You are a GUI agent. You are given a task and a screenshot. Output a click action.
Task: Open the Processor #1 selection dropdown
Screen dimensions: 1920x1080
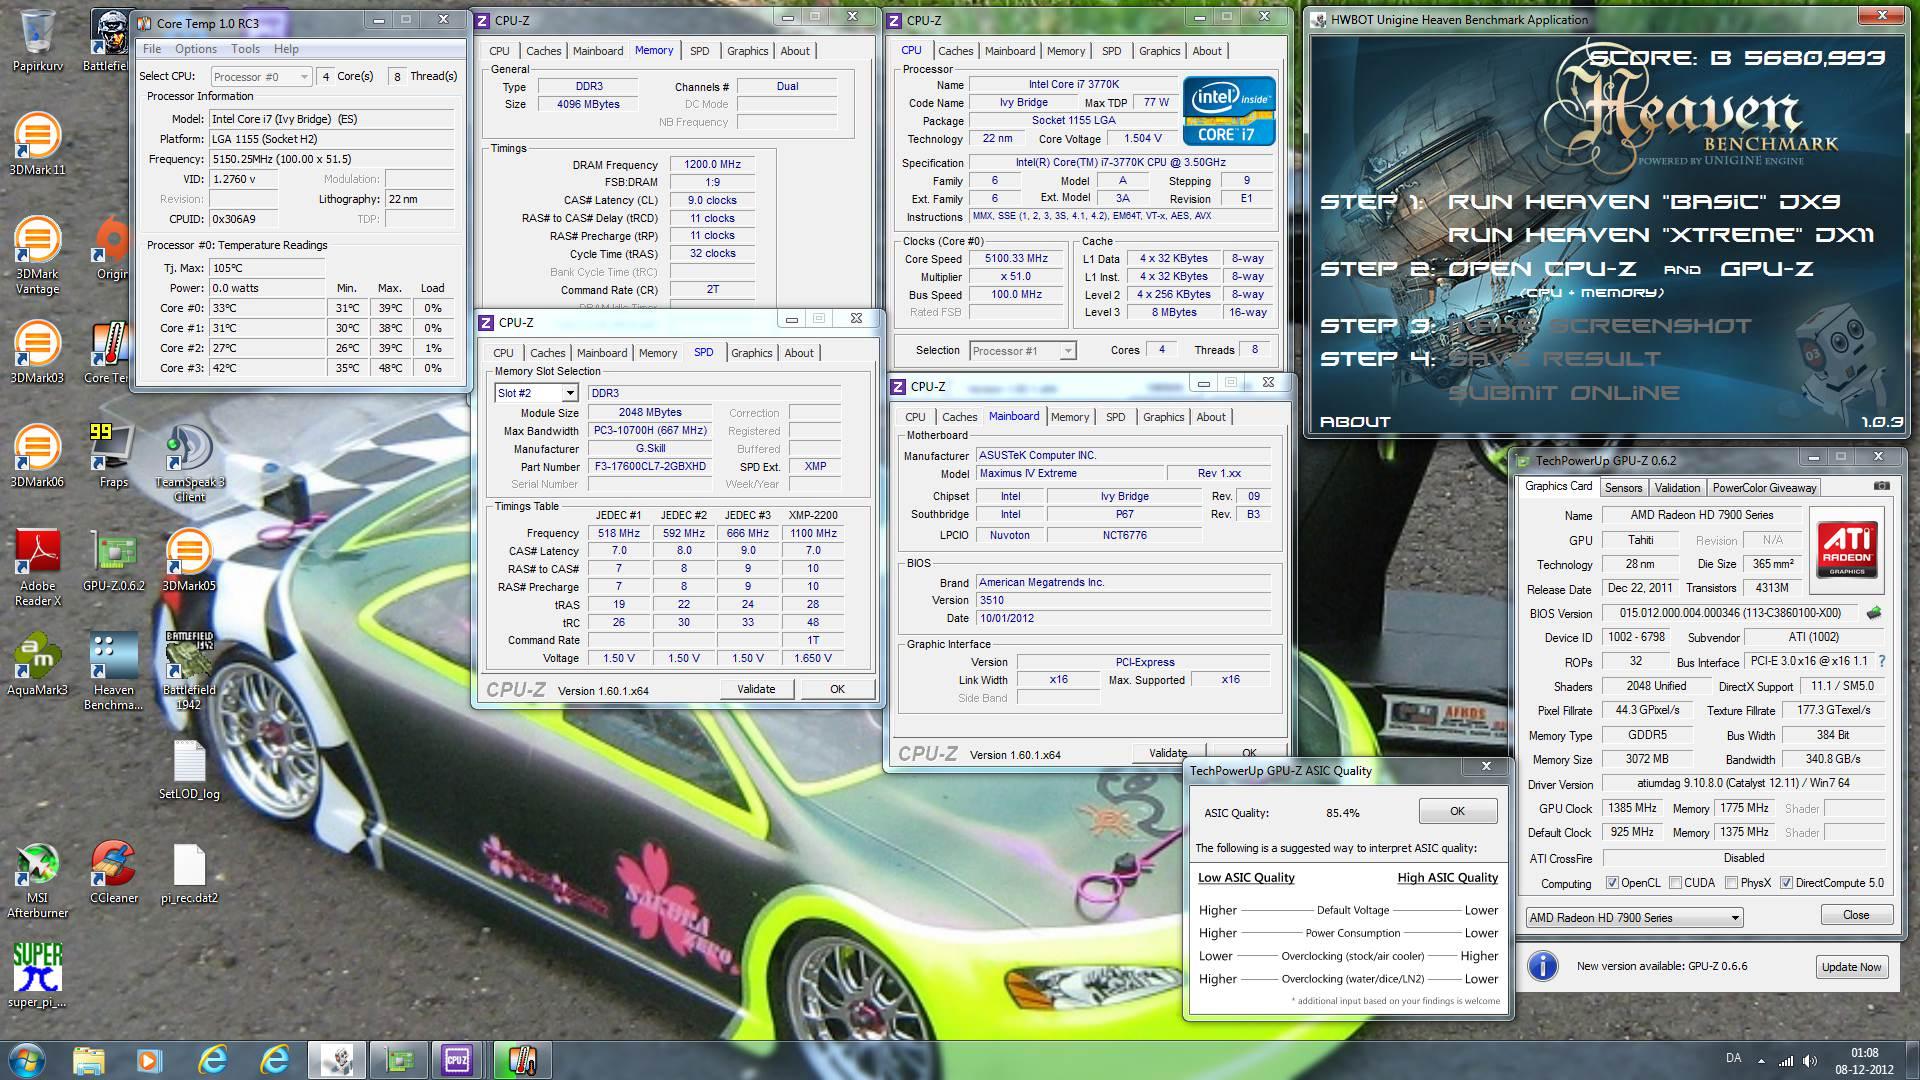coord(1022,351)
